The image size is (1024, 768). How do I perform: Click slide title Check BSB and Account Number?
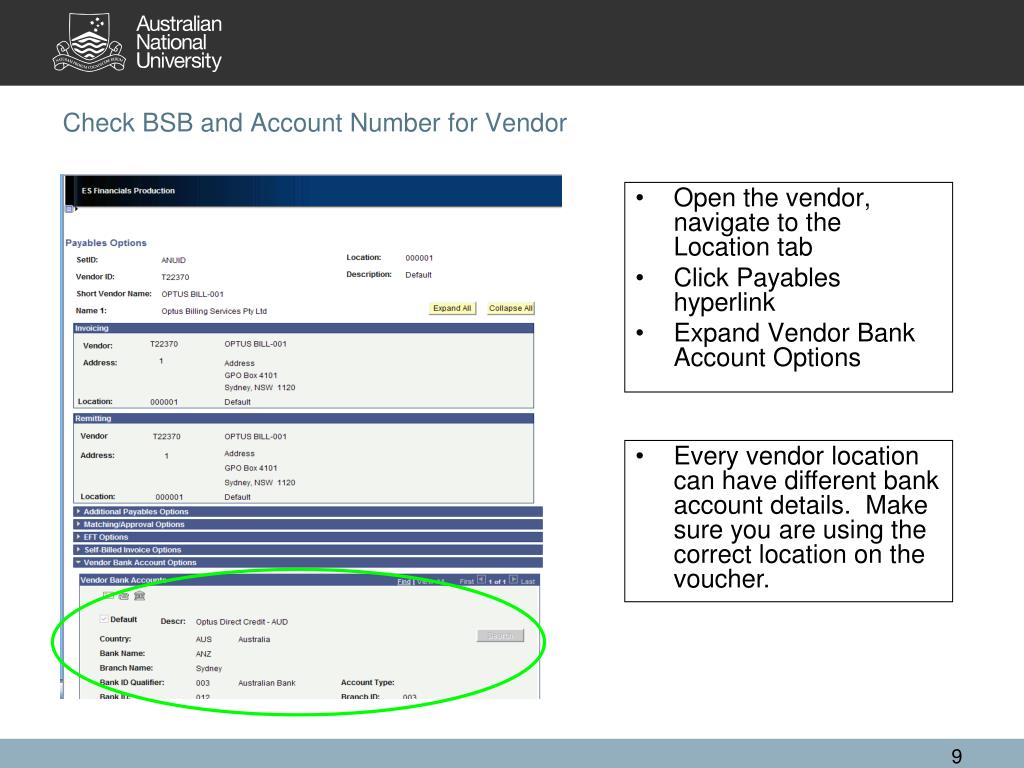point(315,123)
